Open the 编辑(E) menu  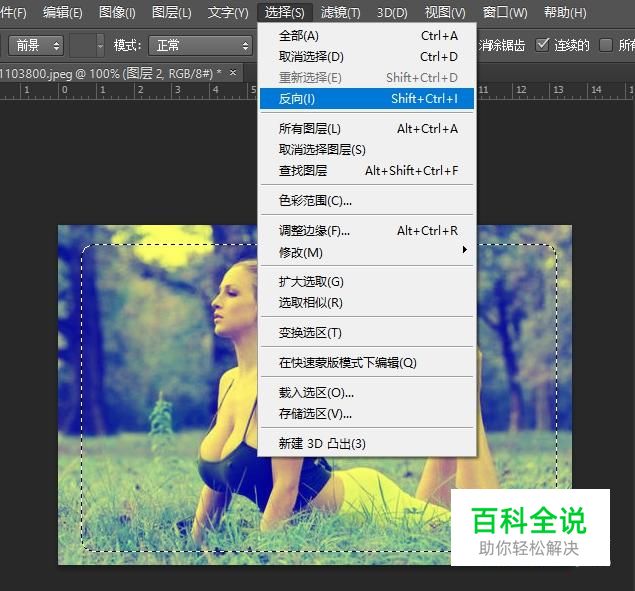(x=63, y=13)
